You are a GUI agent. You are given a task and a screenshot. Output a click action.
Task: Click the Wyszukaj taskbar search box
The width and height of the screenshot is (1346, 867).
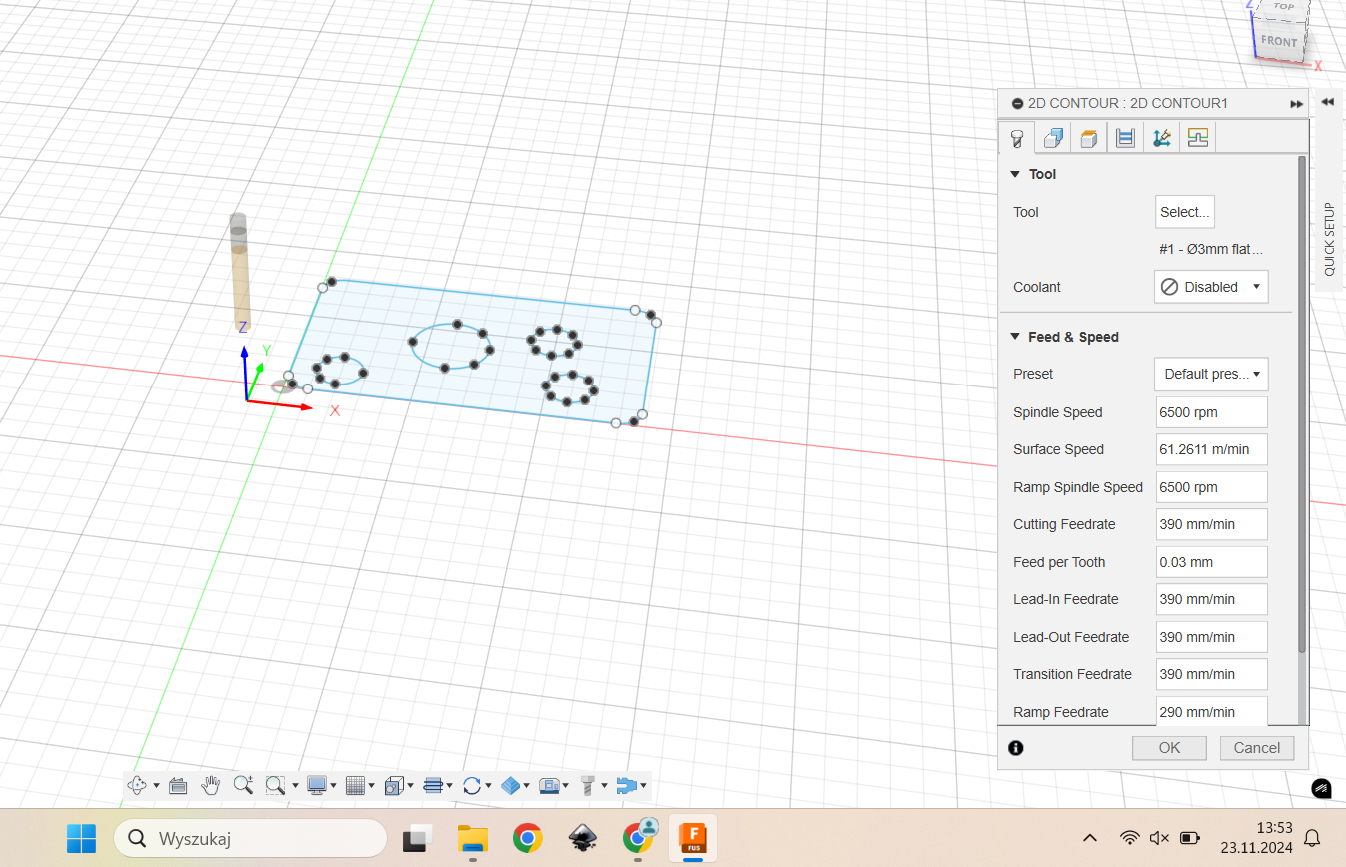(250, 838)
